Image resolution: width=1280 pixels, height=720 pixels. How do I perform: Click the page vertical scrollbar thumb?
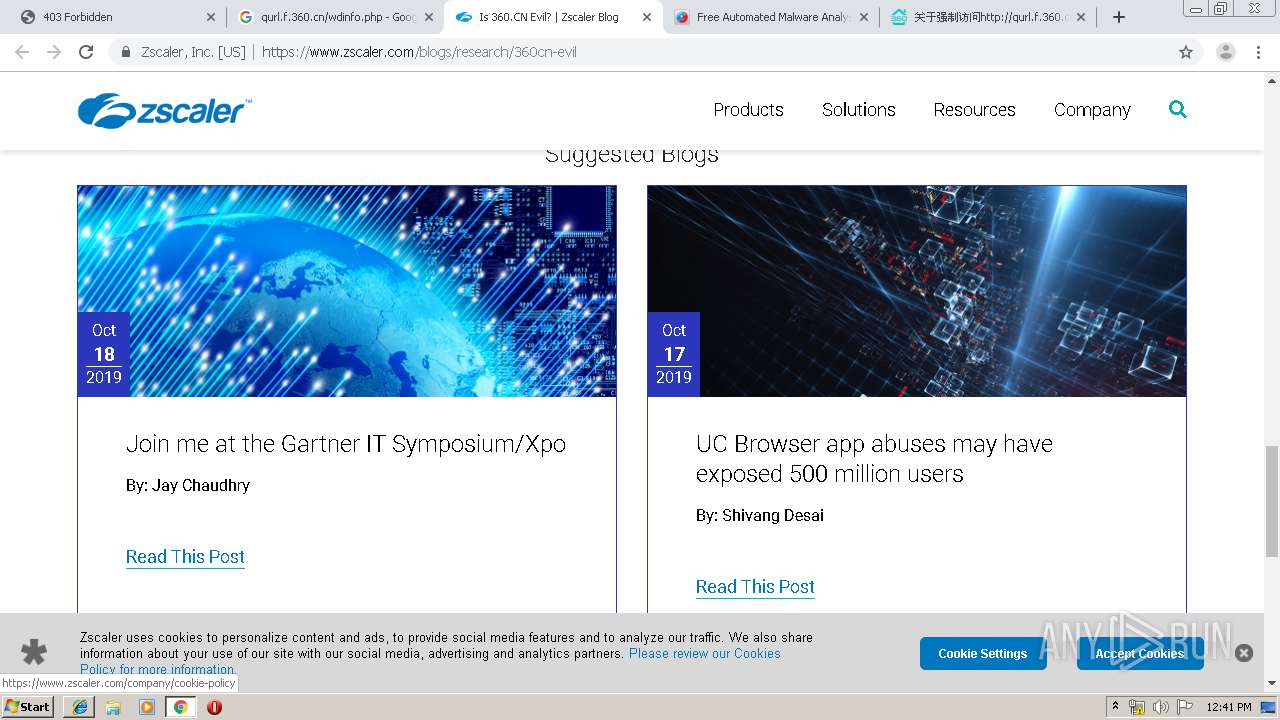(1272, 501)
